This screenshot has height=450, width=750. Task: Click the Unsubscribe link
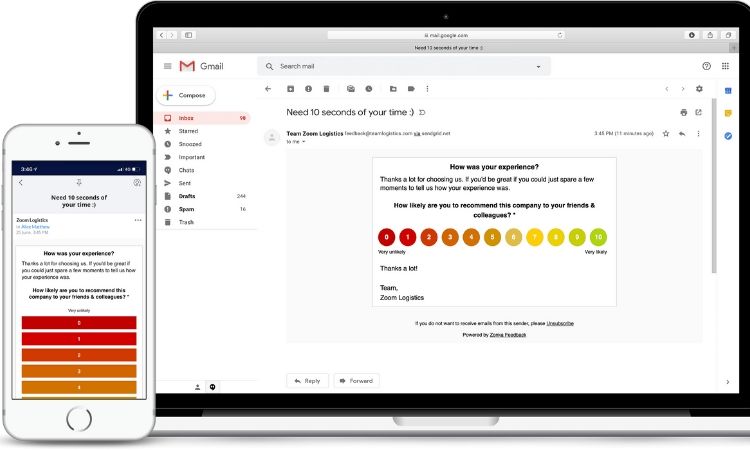tap(560, 324)
